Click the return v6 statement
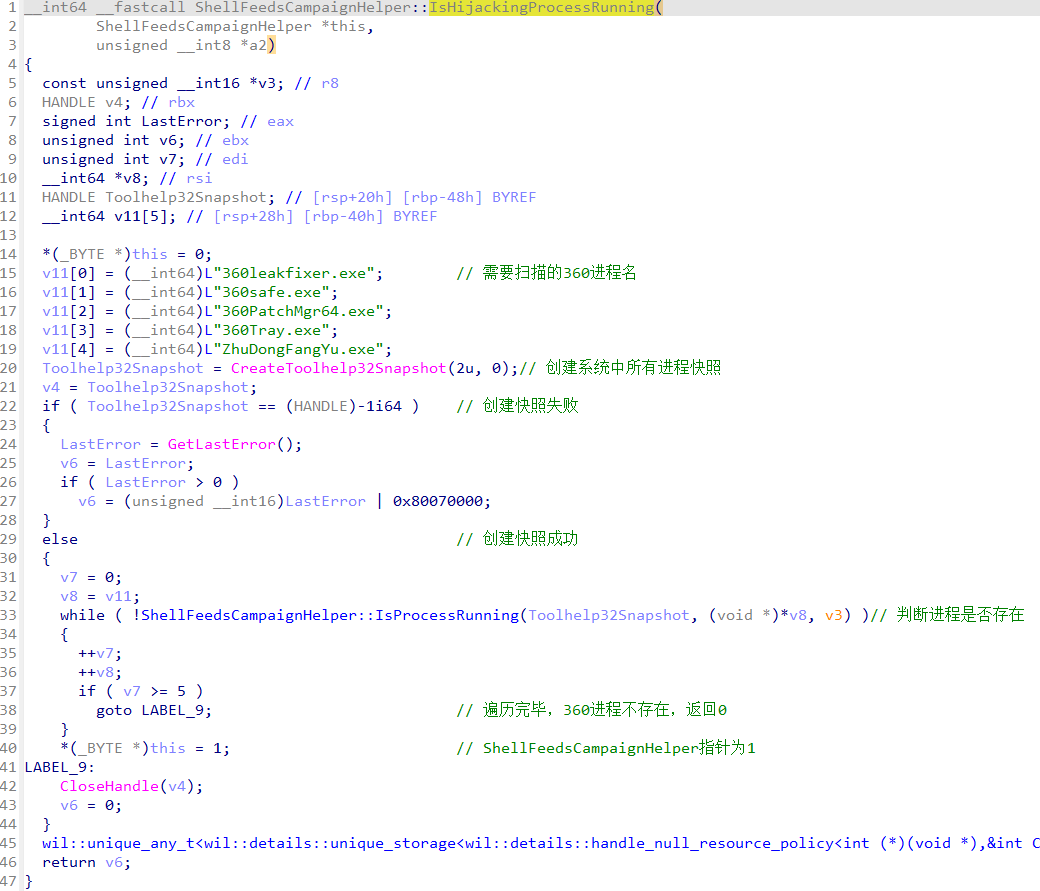Screen dimensions: 1040x891 click(x=86, y=862)
